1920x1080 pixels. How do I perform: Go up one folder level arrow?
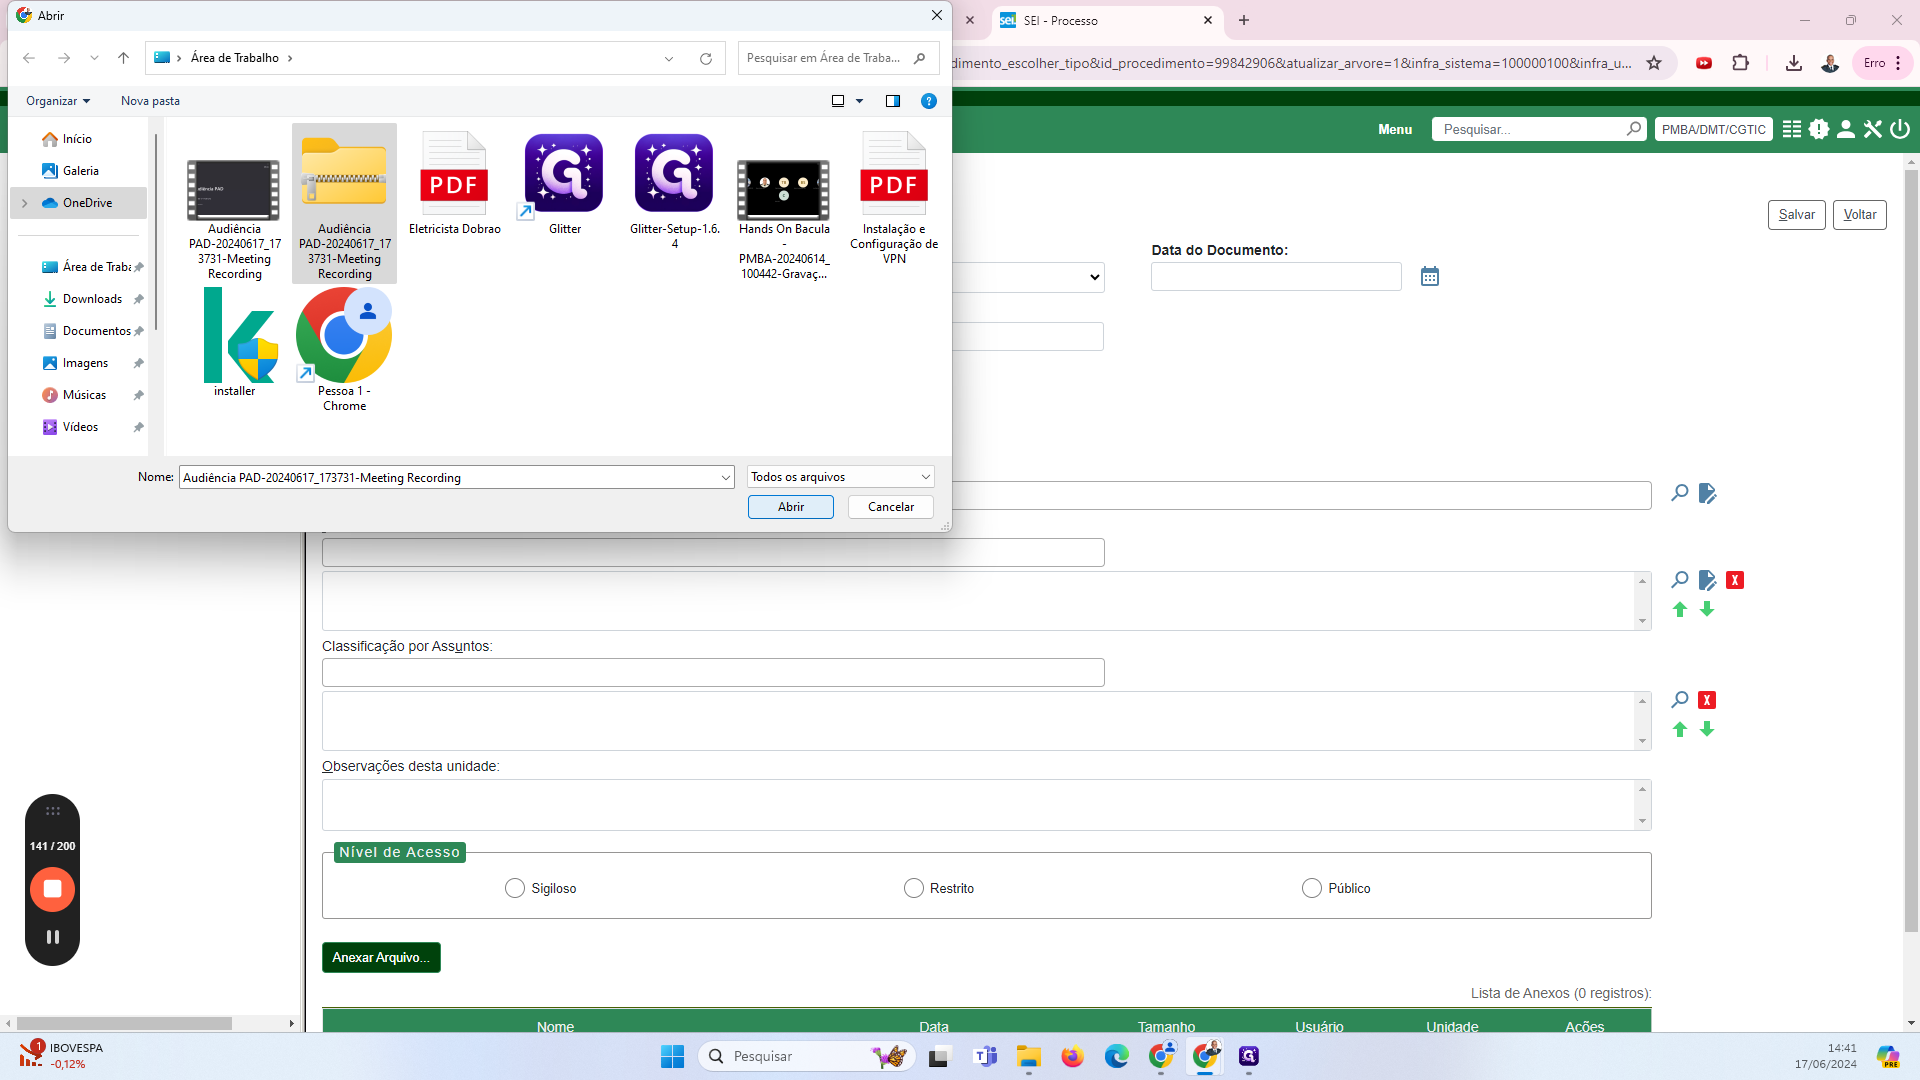[124, 58]
